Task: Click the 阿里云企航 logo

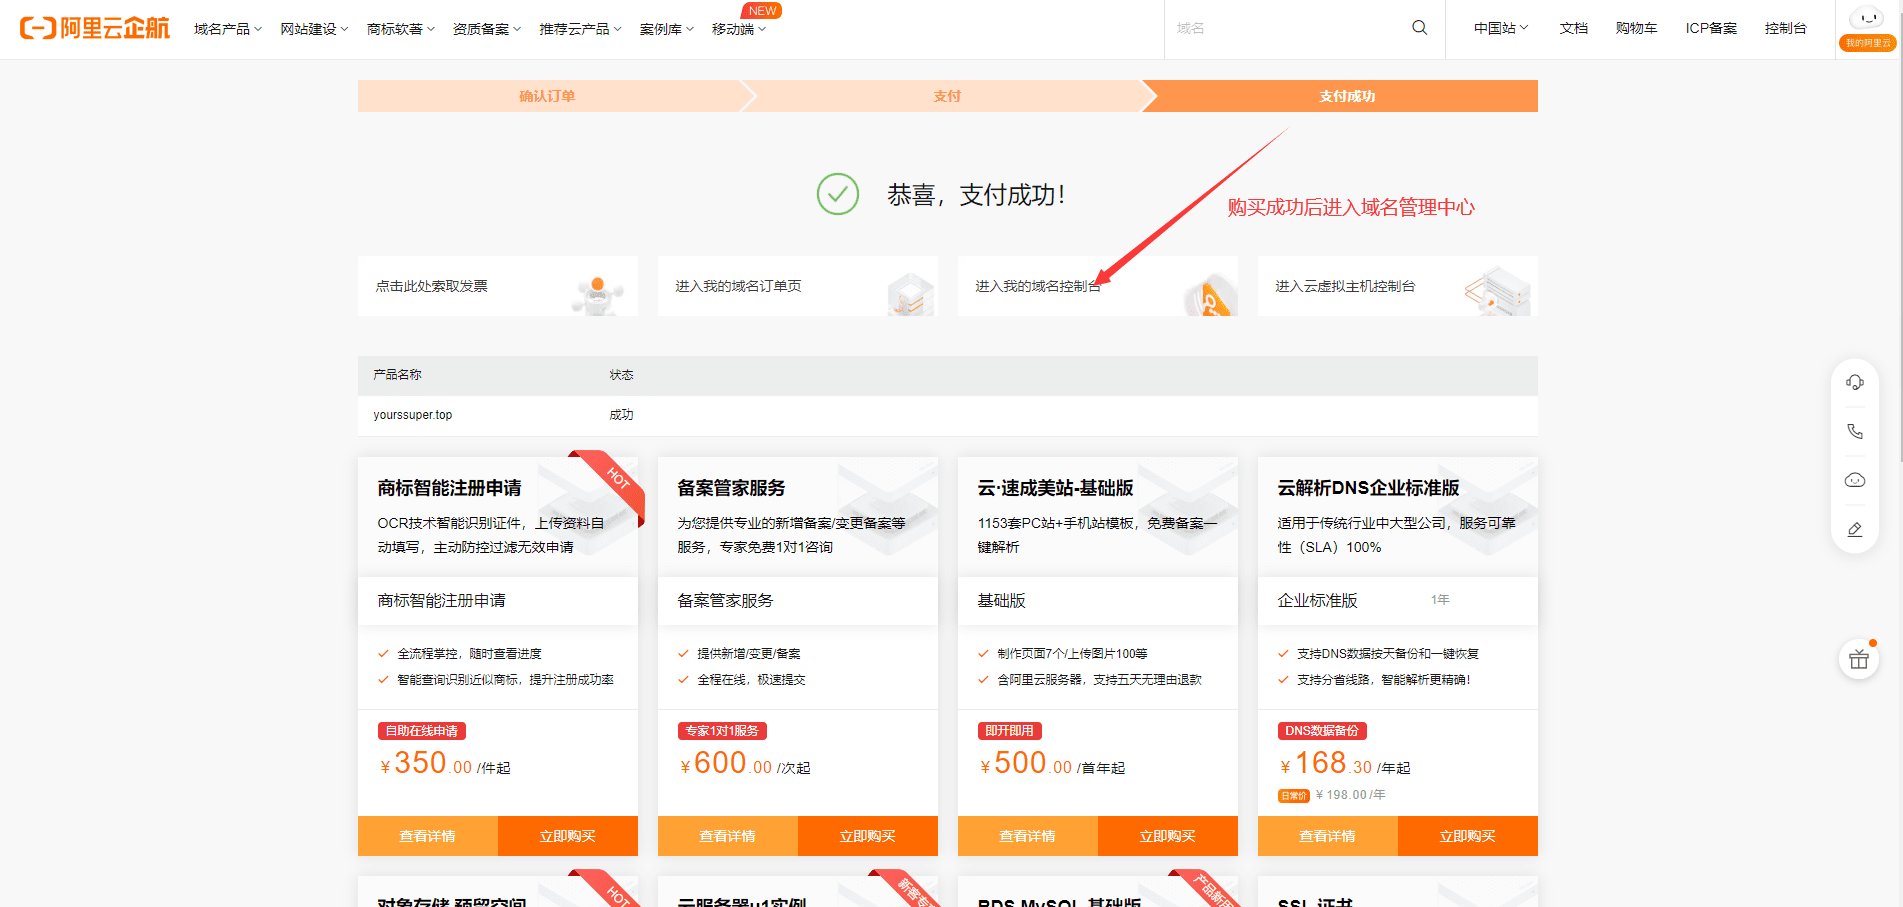Action: click(x=95, y=28)
